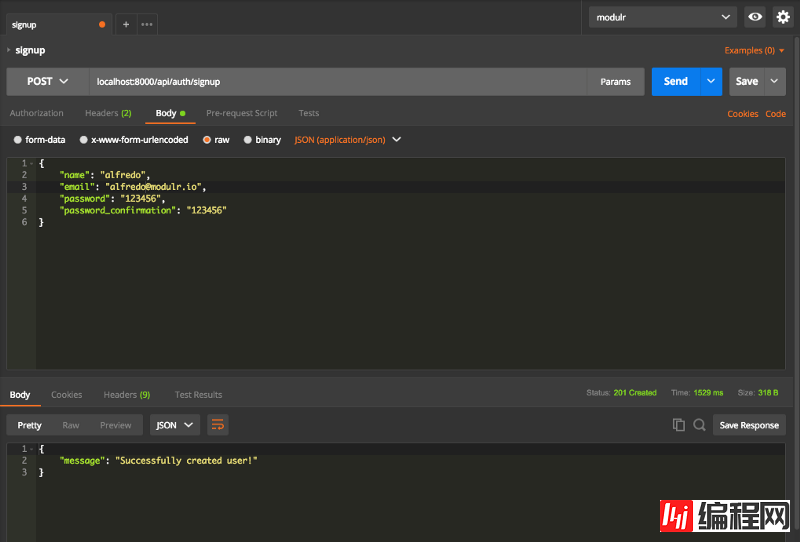Click the "email" line in request body
This screenshot has width=800, height=542.
point(133,187)
